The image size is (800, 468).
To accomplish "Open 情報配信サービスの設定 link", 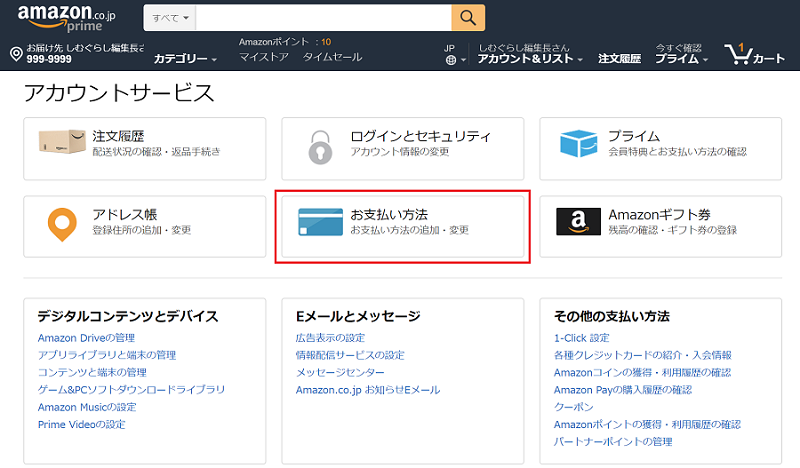I will 350,355.
